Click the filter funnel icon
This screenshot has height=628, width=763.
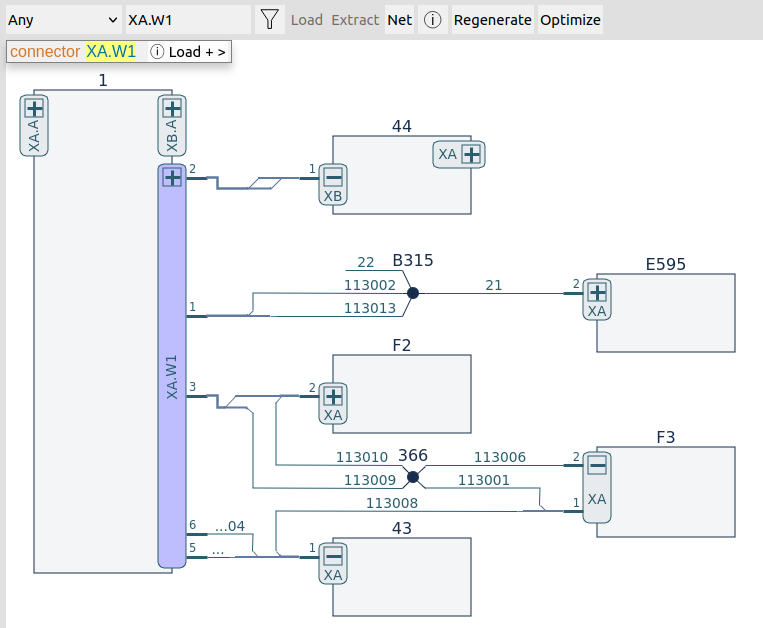pyautogui.click(x=269, y=20)
